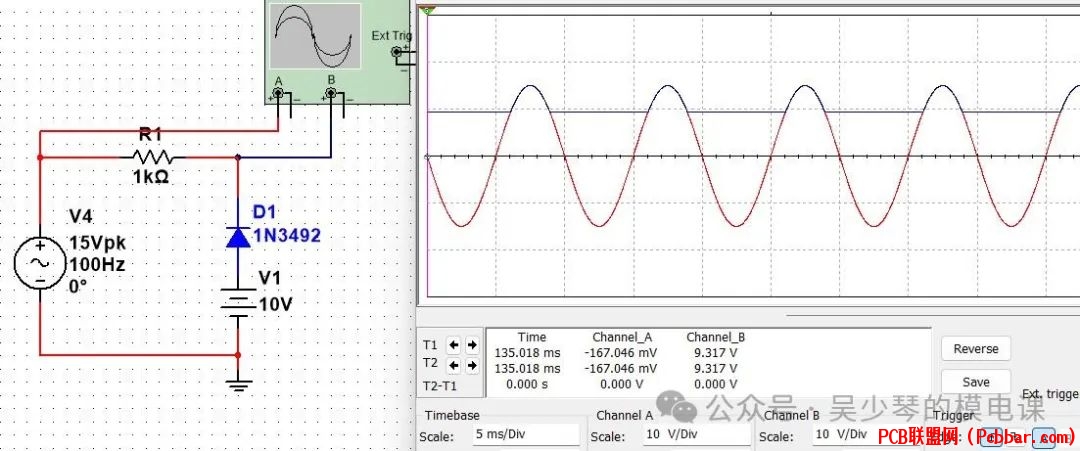Image resolution: width=1080 pixels, height=451 pixels.
Task: Click the Timebase Scale field 5 ms/Div
Action: click(526, 435)
